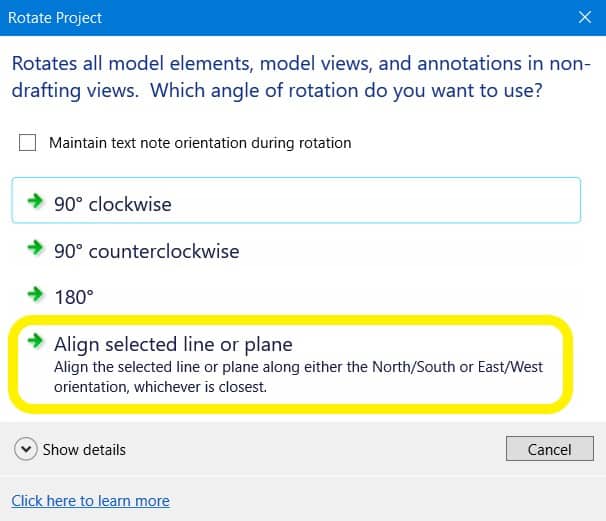
Task: Choose the 90° clockwise rotation option
Action: coord(113,204)
